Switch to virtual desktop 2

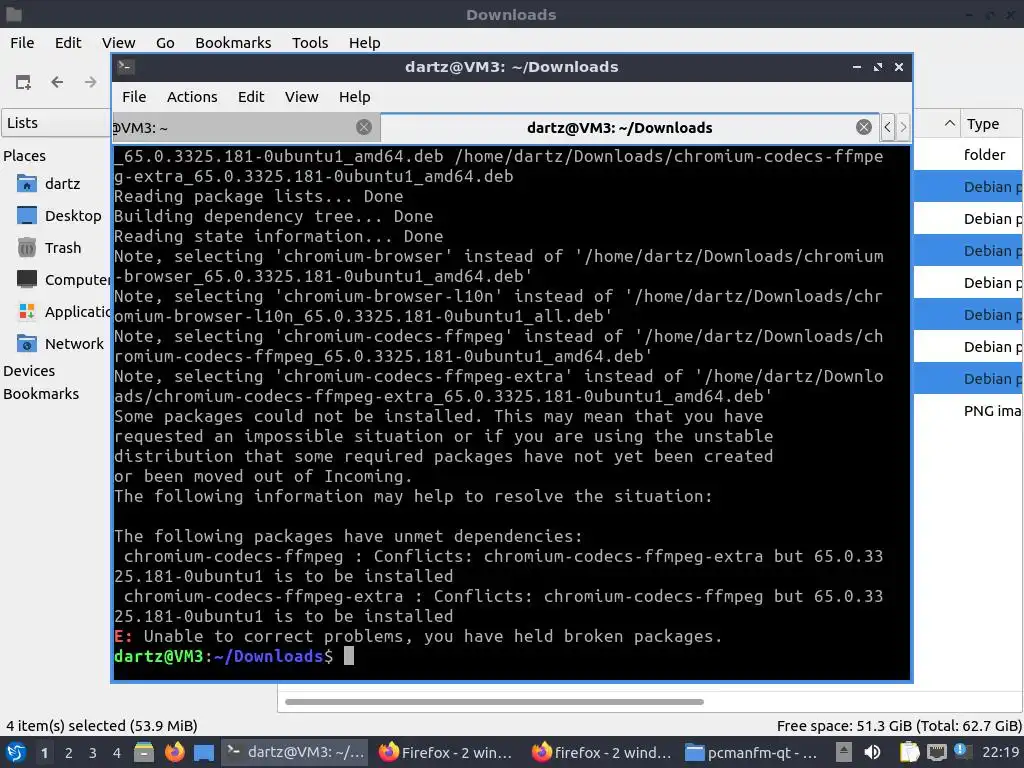pyautogui.click(x=69, y=753)
